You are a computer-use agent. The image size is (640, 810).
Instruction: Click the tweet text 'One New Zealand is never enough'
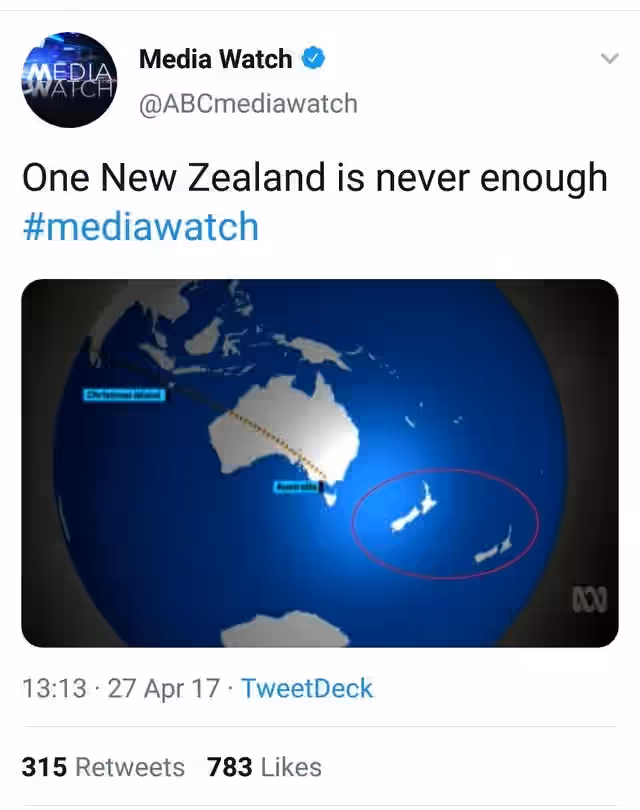coord(315,178)
